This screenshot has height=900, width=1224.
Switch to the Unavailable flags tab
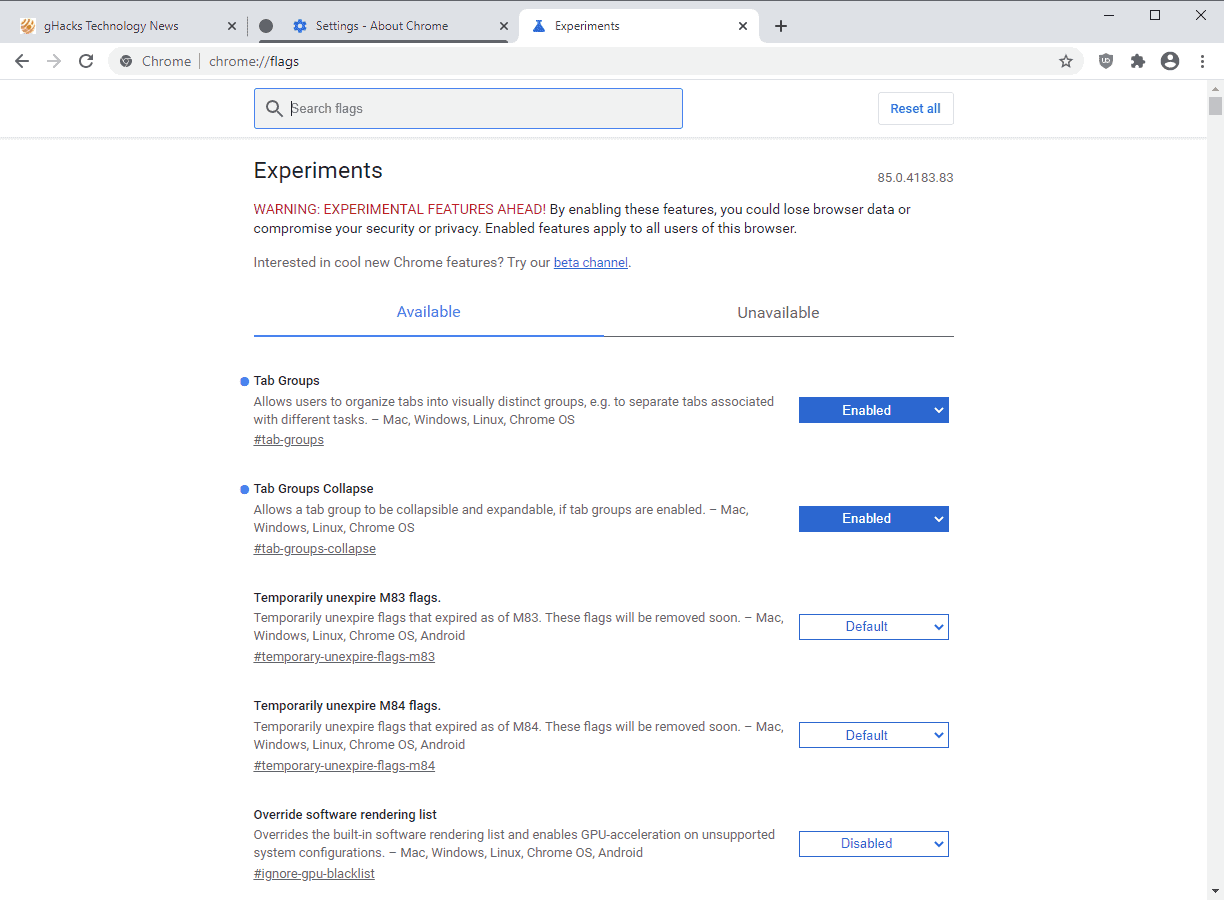(x=778, y=312)
